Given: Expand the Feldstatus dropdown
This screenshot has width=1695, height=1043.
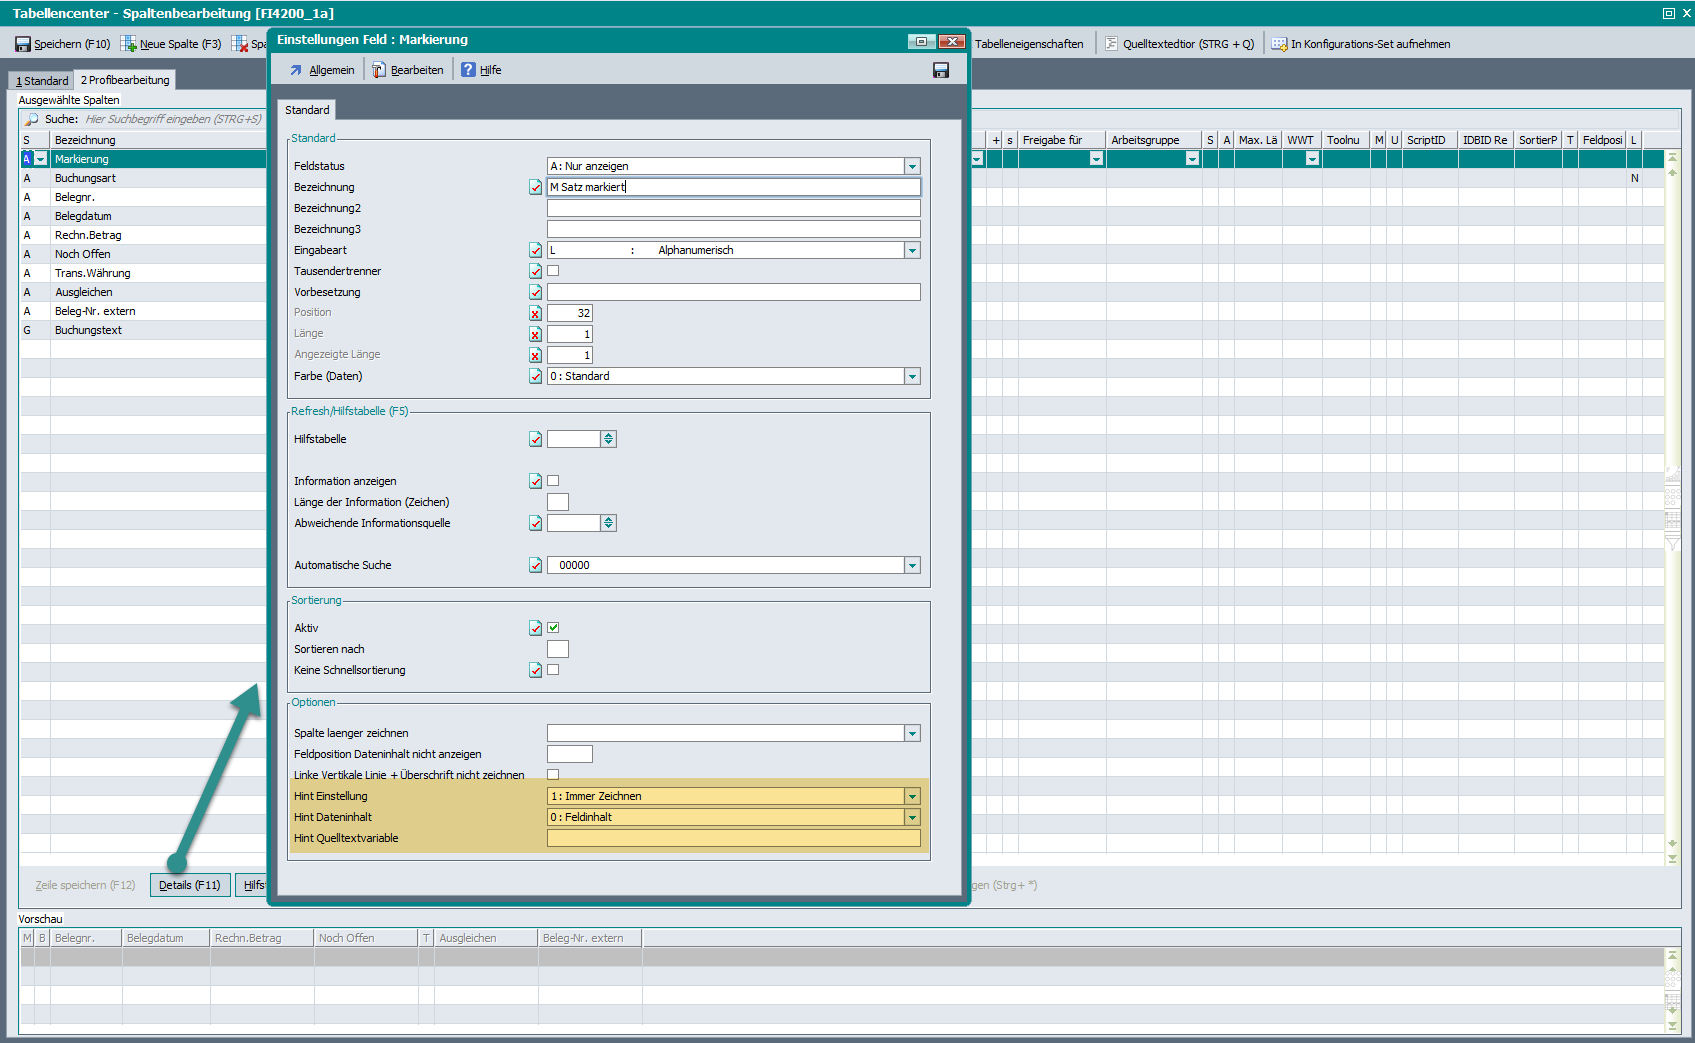Looking at the screenshot, I should (x=912, y=167).
